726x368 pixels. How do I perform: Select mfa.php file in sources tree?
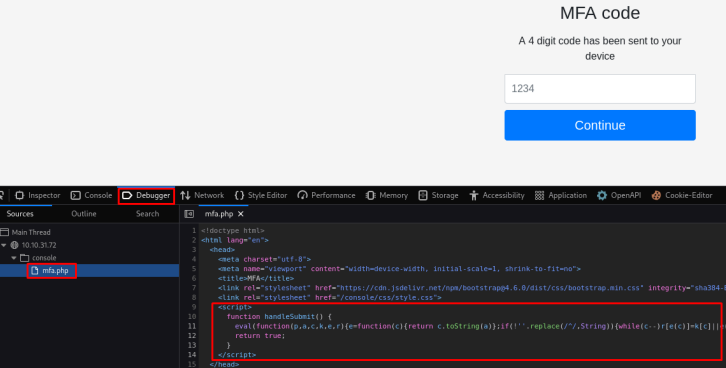(x=55, y=271)
